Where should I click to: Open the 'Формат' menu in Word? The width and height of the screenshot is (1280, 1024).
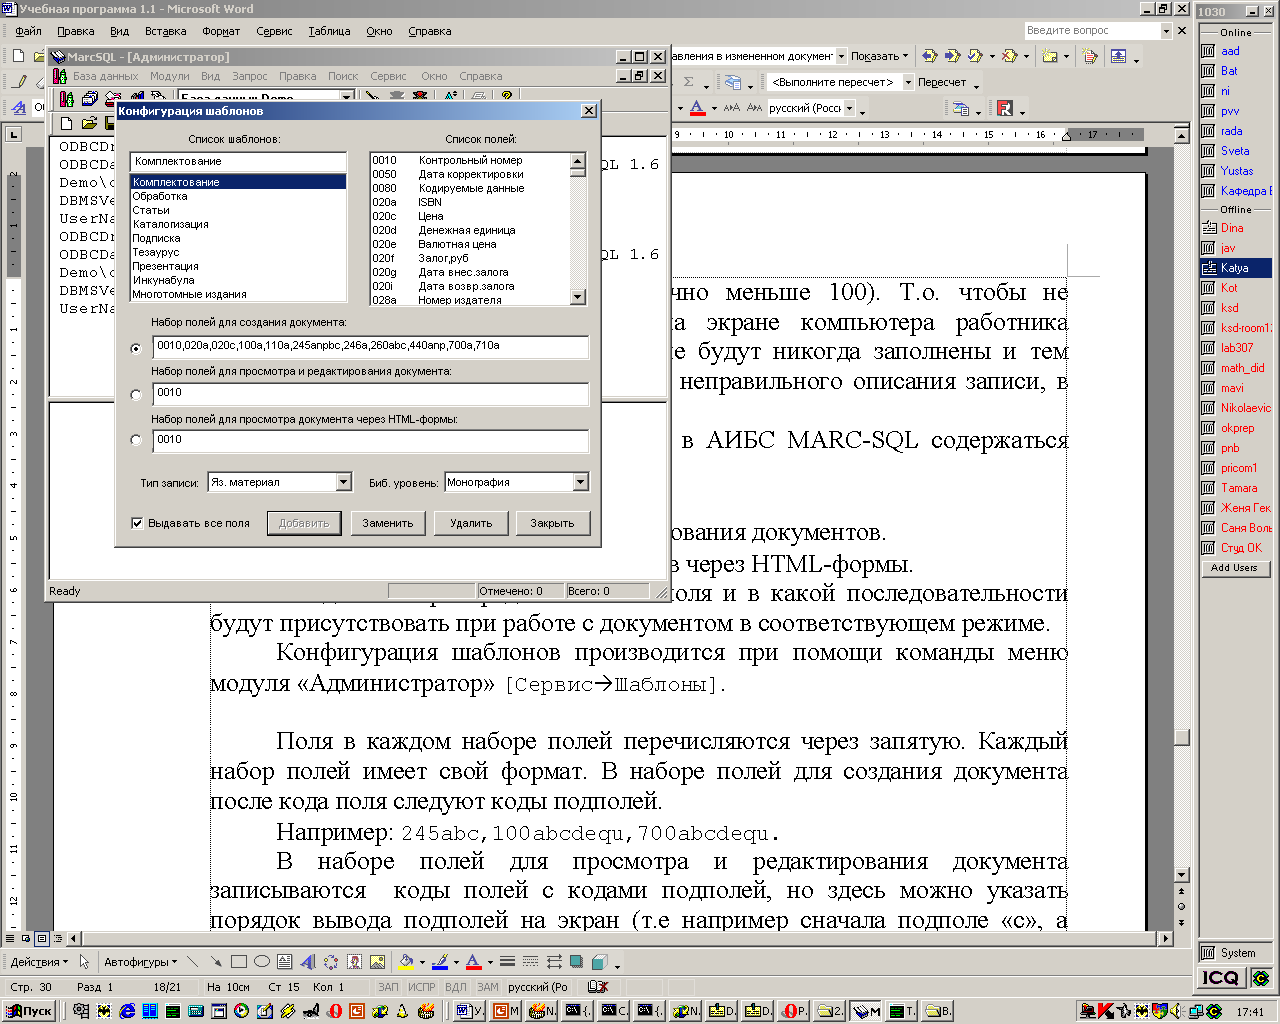tap(221, 31)
